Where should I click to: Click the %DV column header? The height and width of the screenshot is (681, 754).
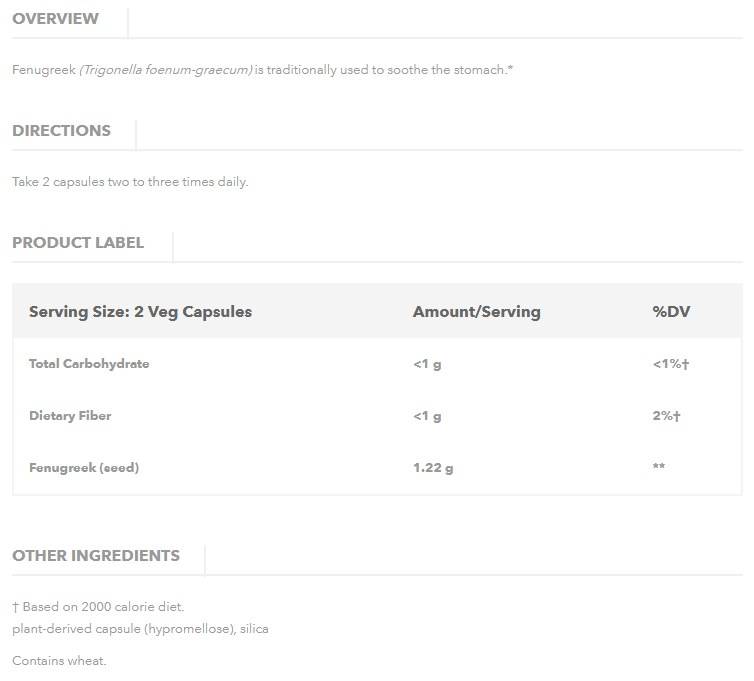(671, 311)
